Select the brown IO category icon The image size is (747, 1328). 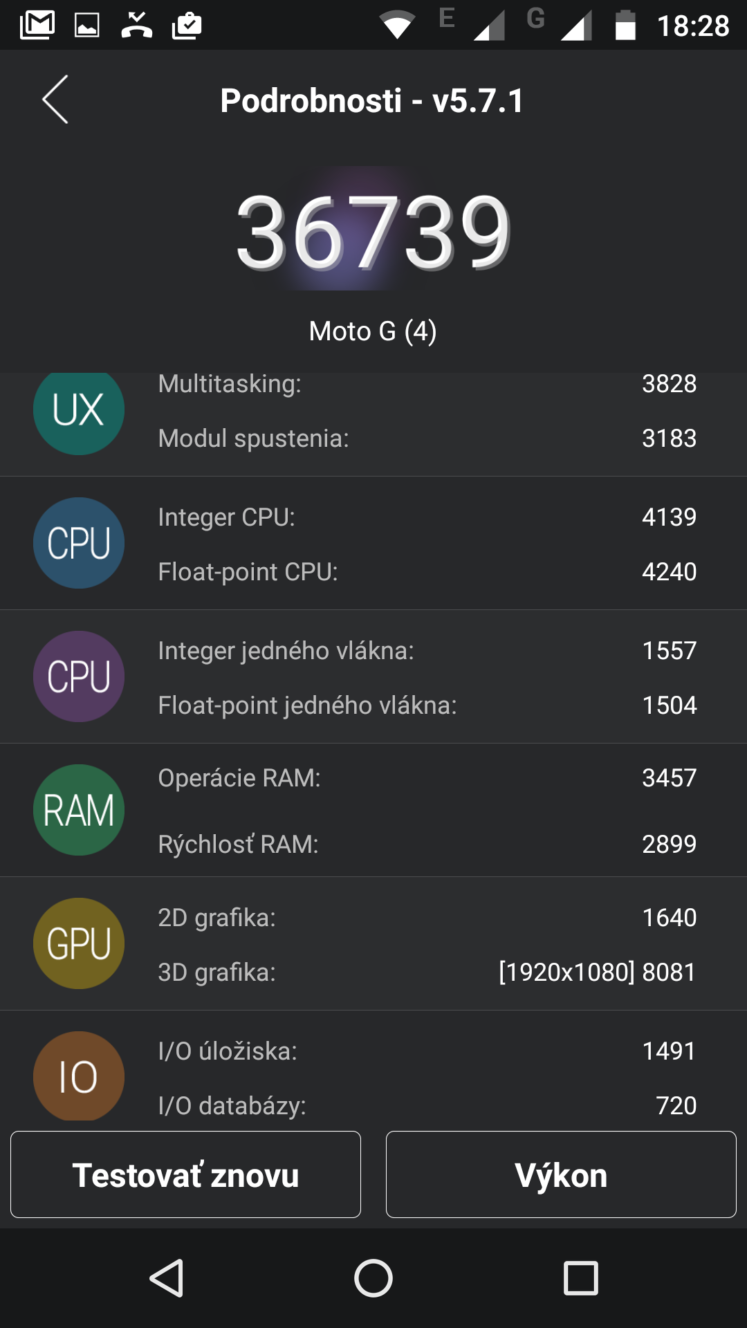point(79,1076)
